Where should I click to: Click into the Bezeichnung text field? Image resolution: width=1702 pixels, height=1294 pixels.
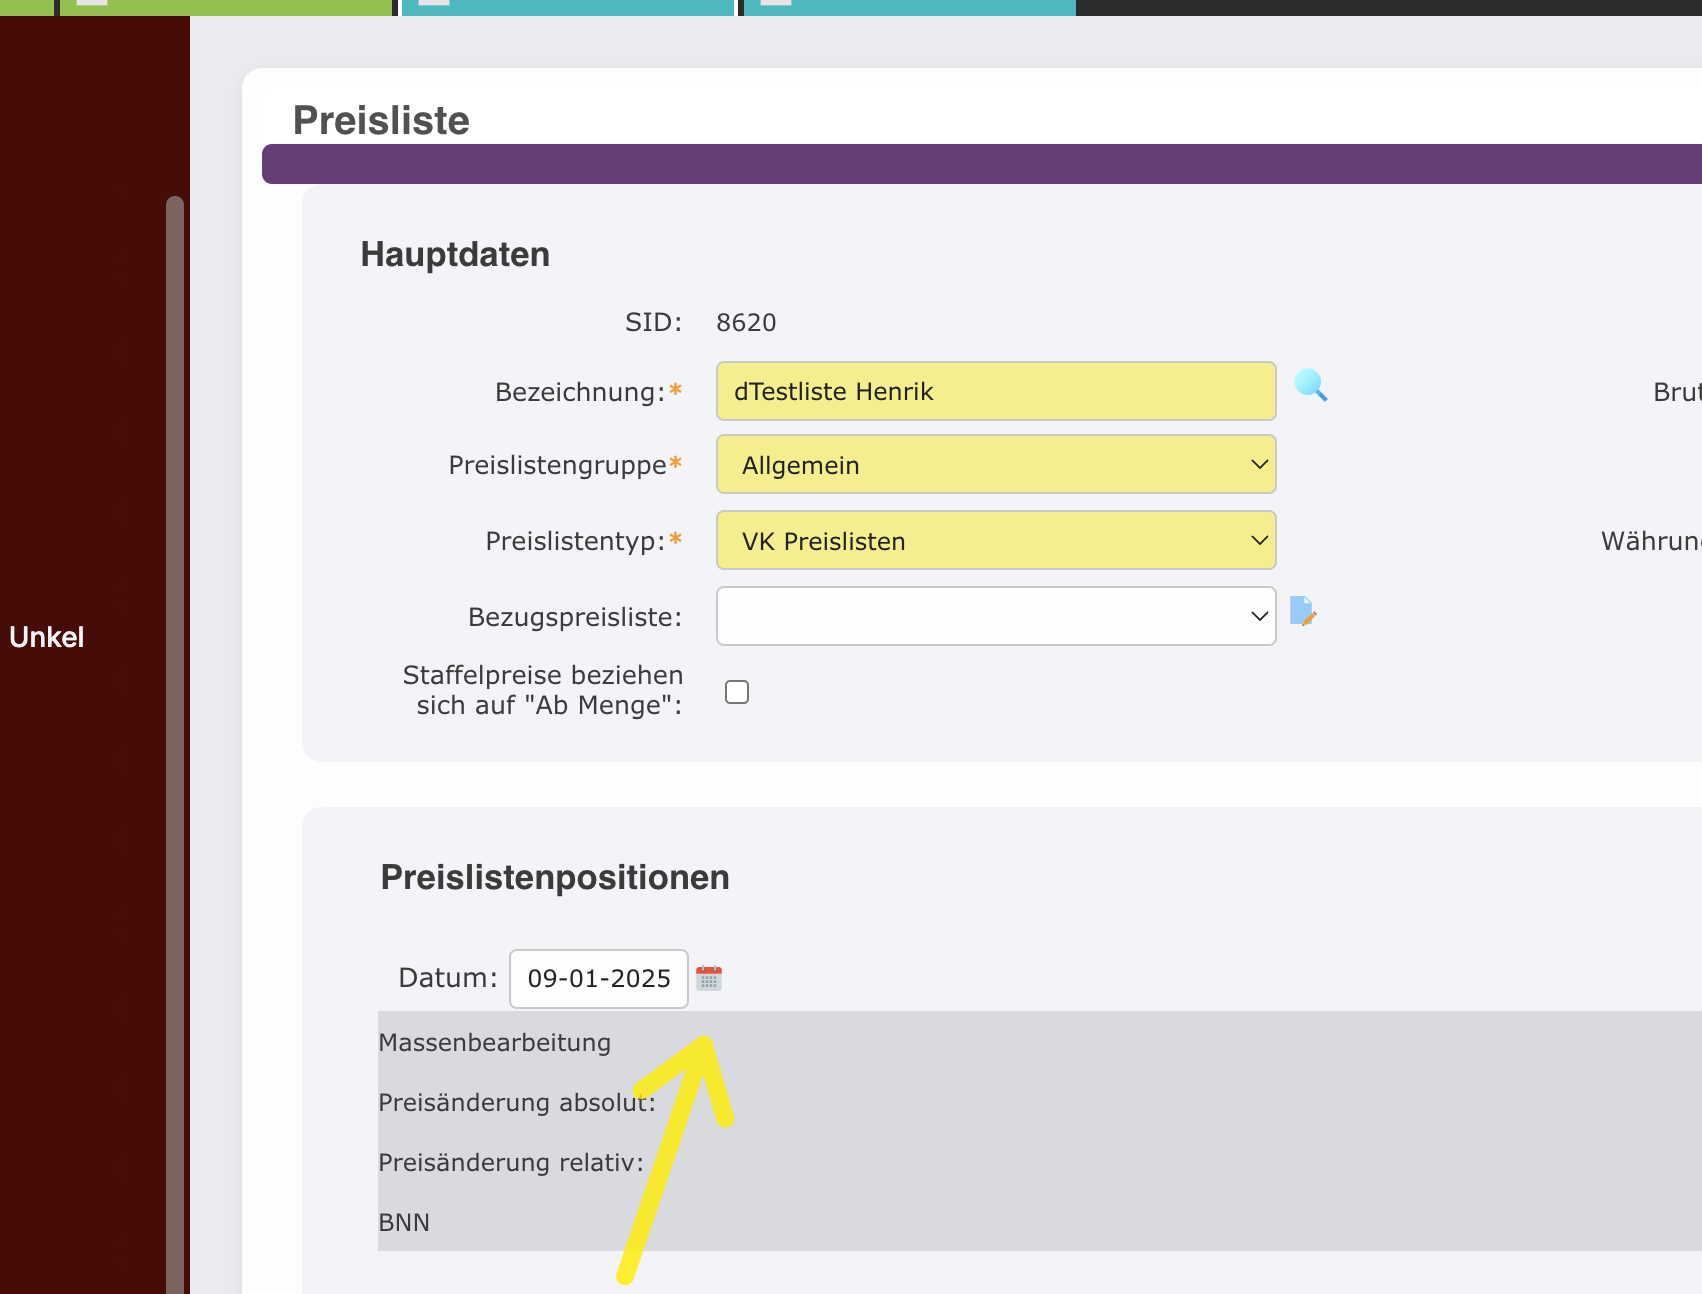tap(995, 392)
